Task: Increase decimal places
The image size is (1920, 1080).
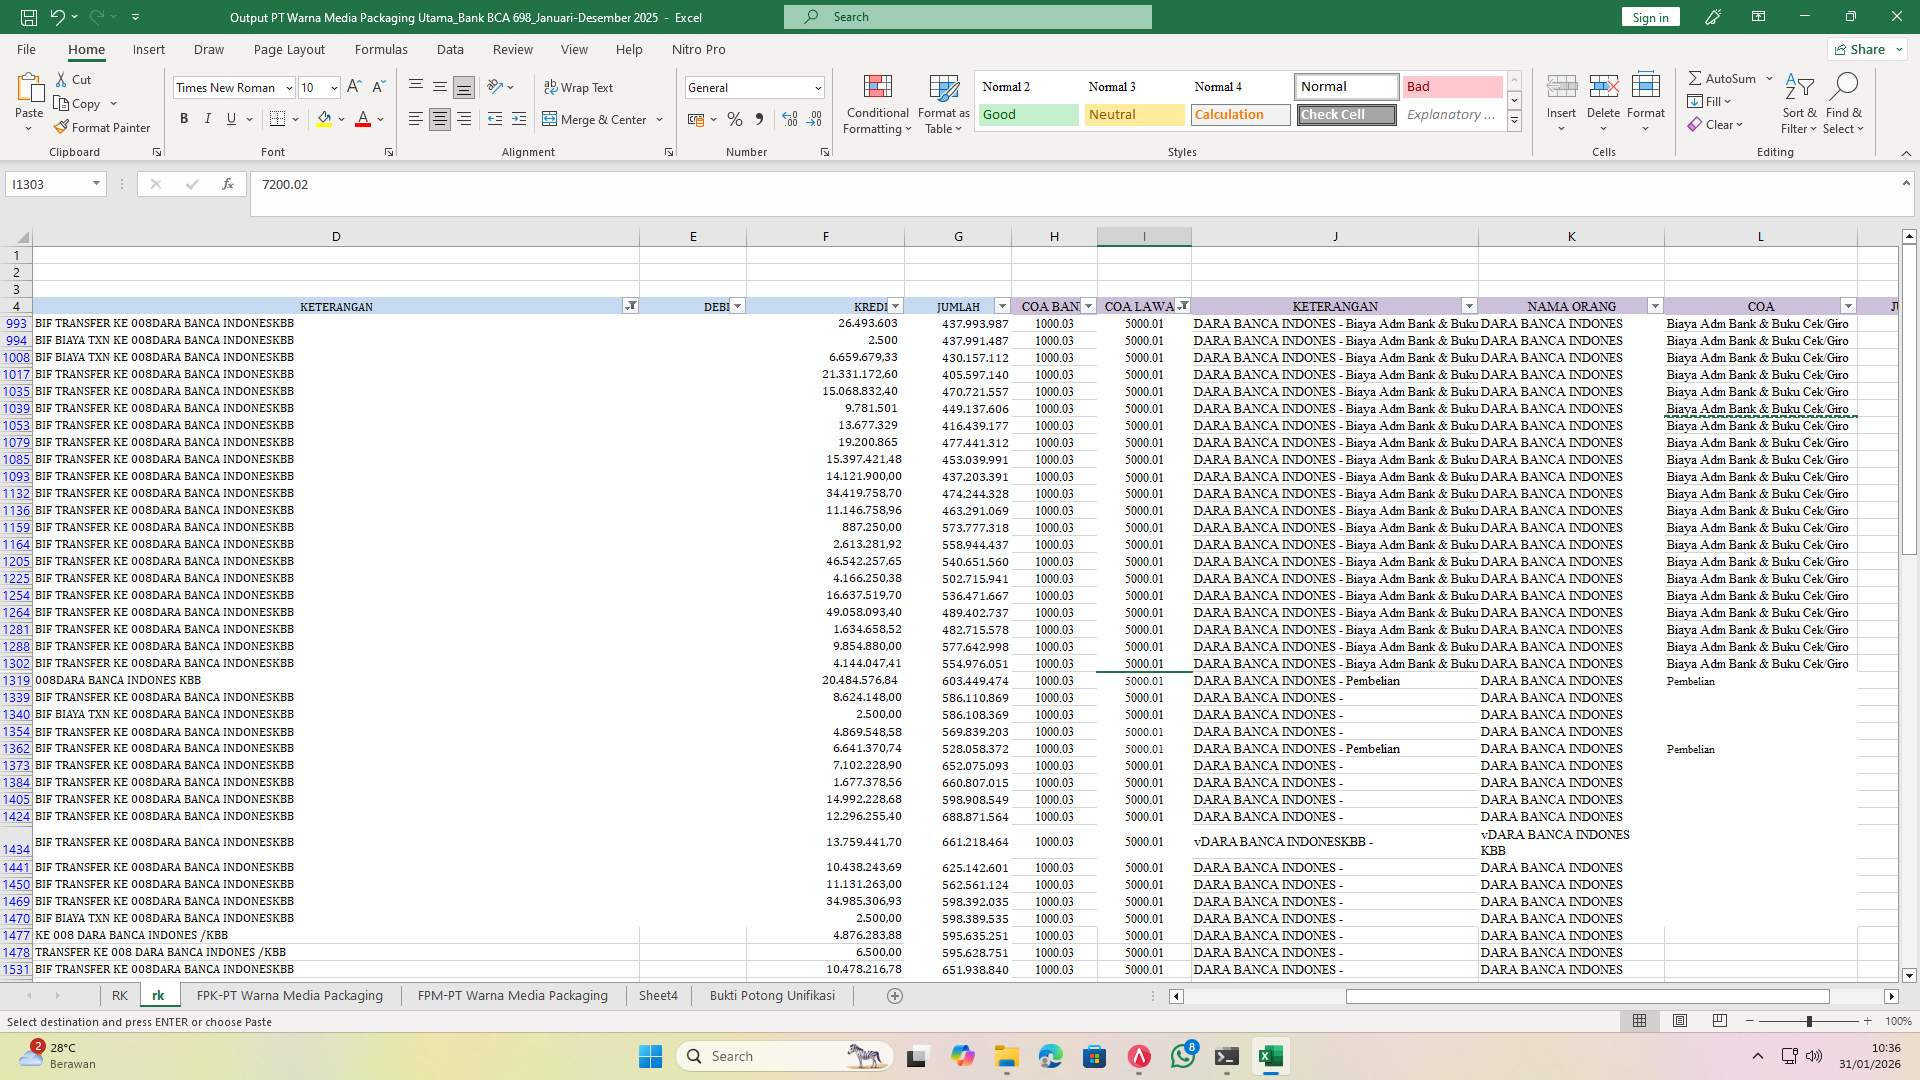Action: pyautogui.click(x=789, y=119)
